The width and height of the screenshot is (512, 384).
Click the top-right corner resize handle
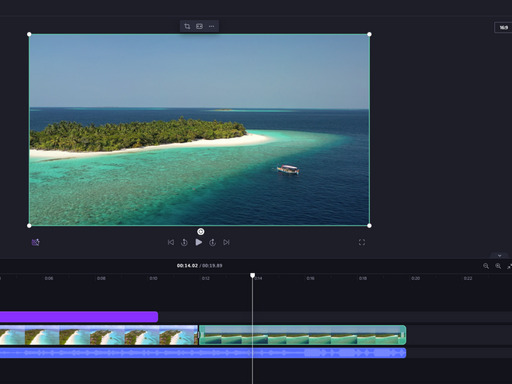point(369,34)
